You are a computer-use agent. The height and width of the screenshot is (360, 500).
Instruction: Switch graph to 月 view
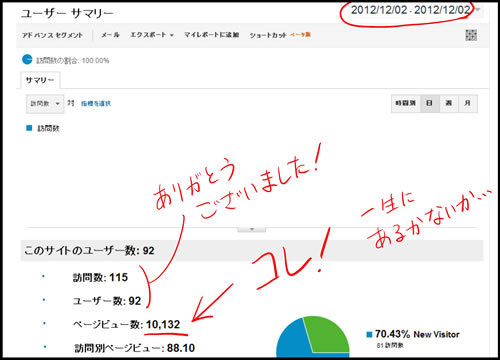point(468,103)
